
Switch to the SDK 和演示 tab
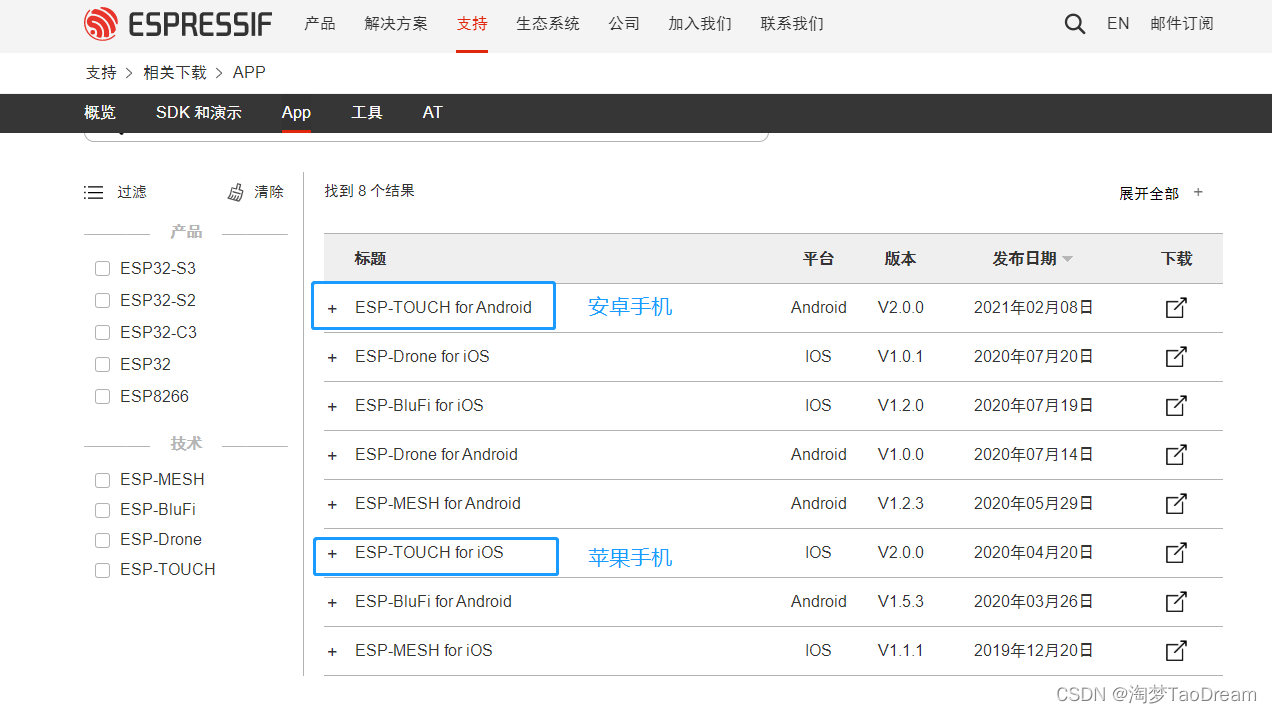[199, 113]
